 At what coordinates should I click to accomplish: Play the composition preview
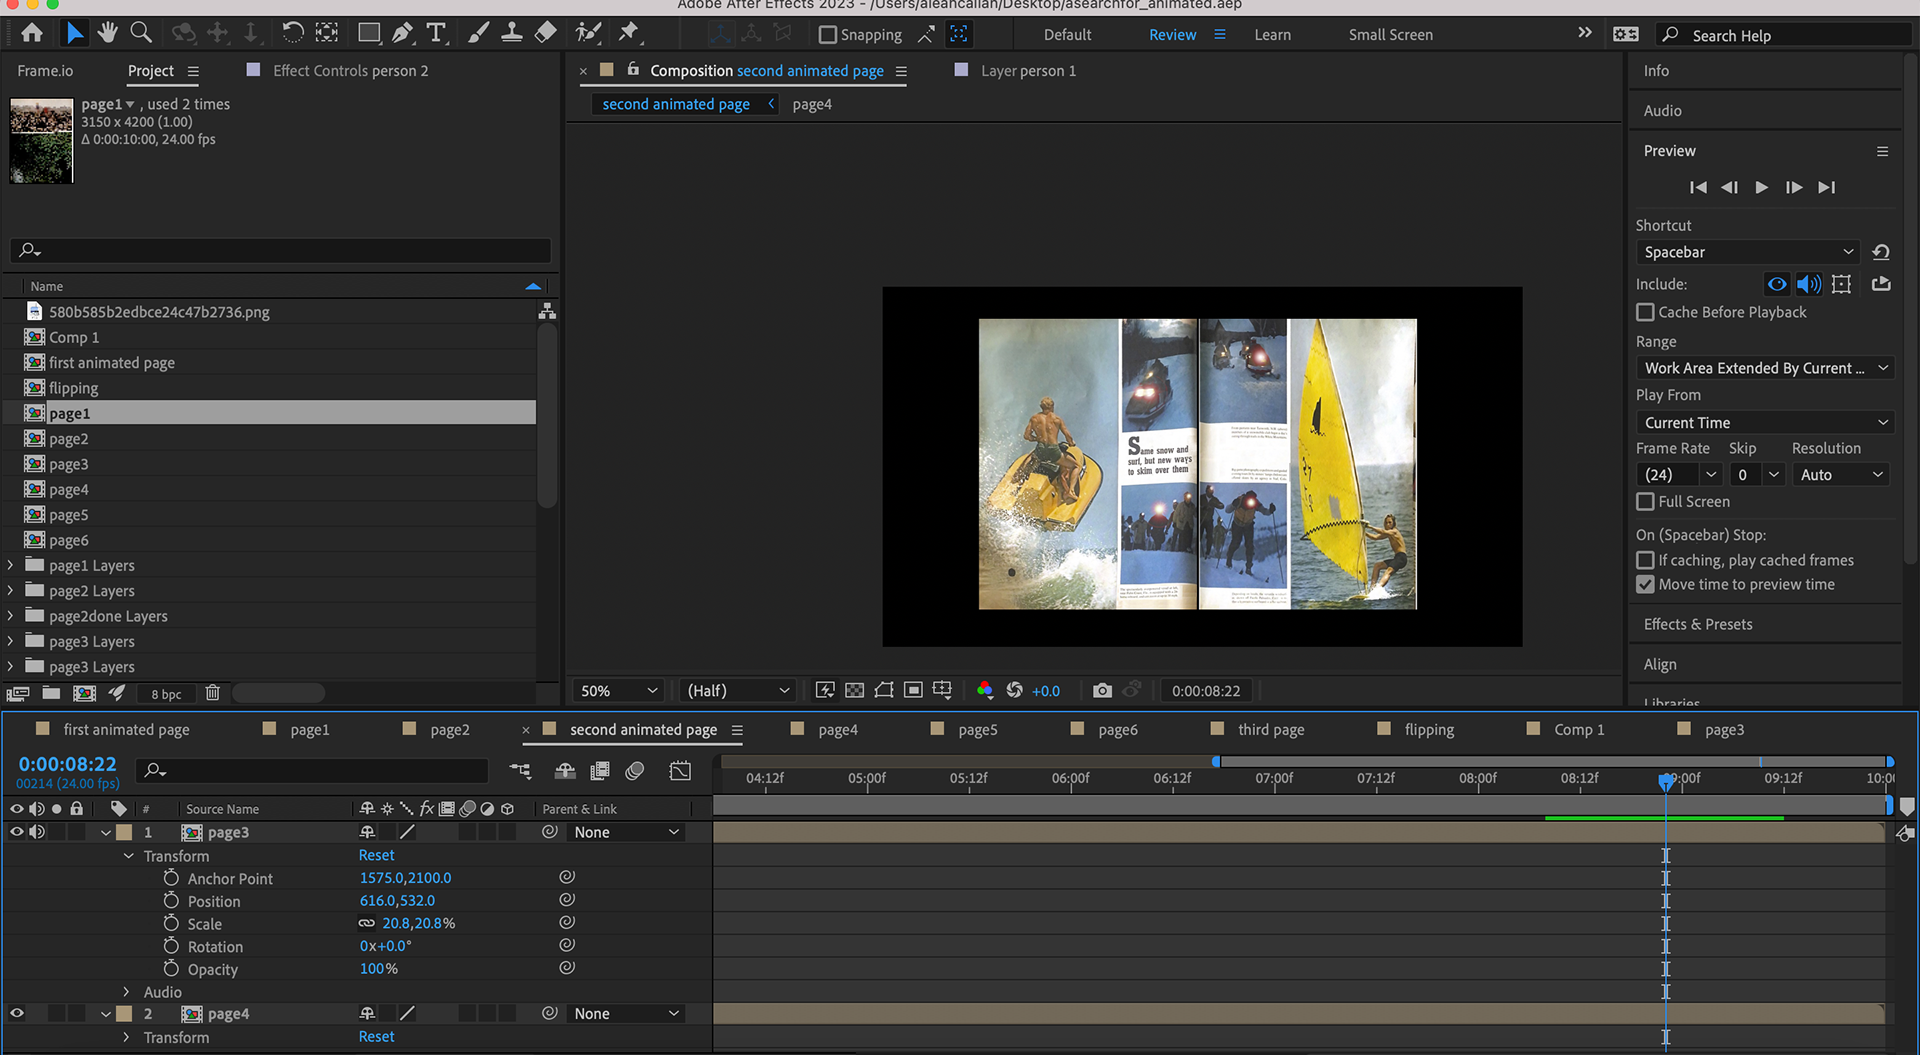point(1761,187)
